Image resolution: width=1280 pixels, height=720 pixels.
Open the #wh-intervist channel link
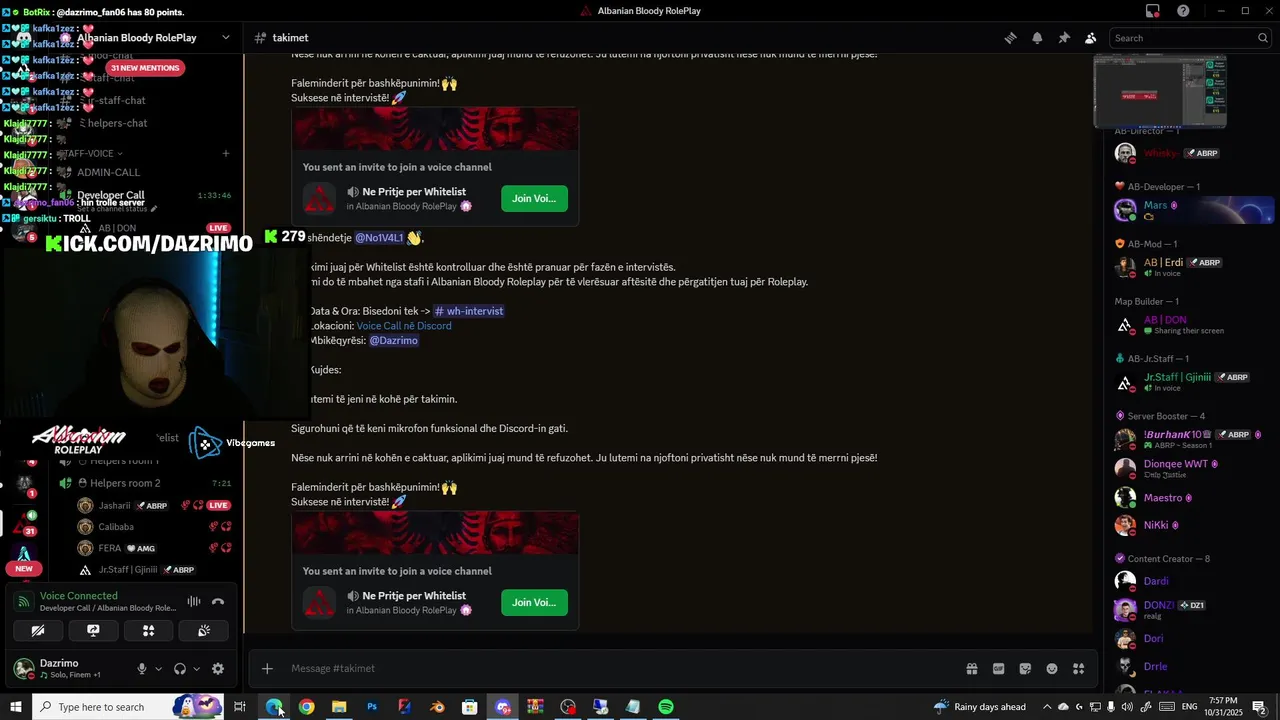469,311
